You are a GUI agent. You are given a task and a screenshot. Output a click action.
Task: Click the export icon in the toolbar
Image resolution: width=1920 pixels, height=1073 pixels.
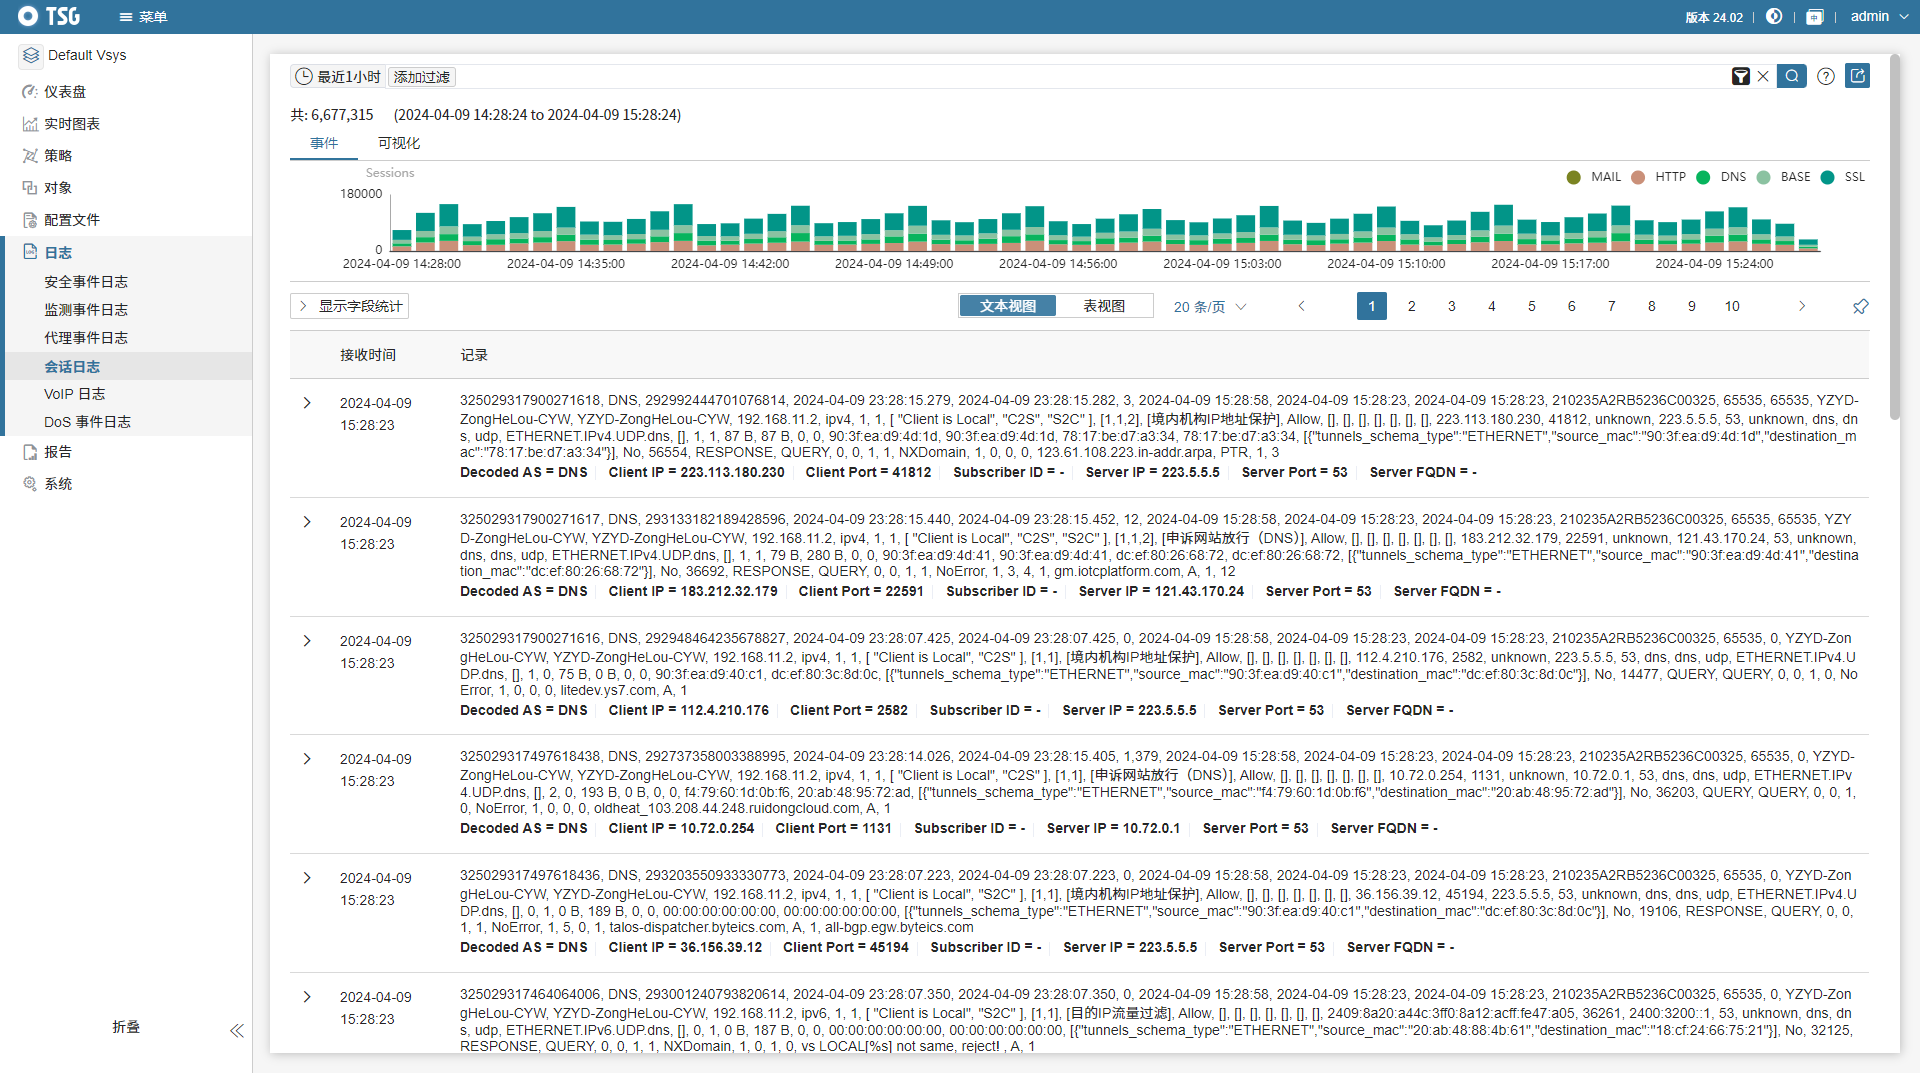(1857, 76)
